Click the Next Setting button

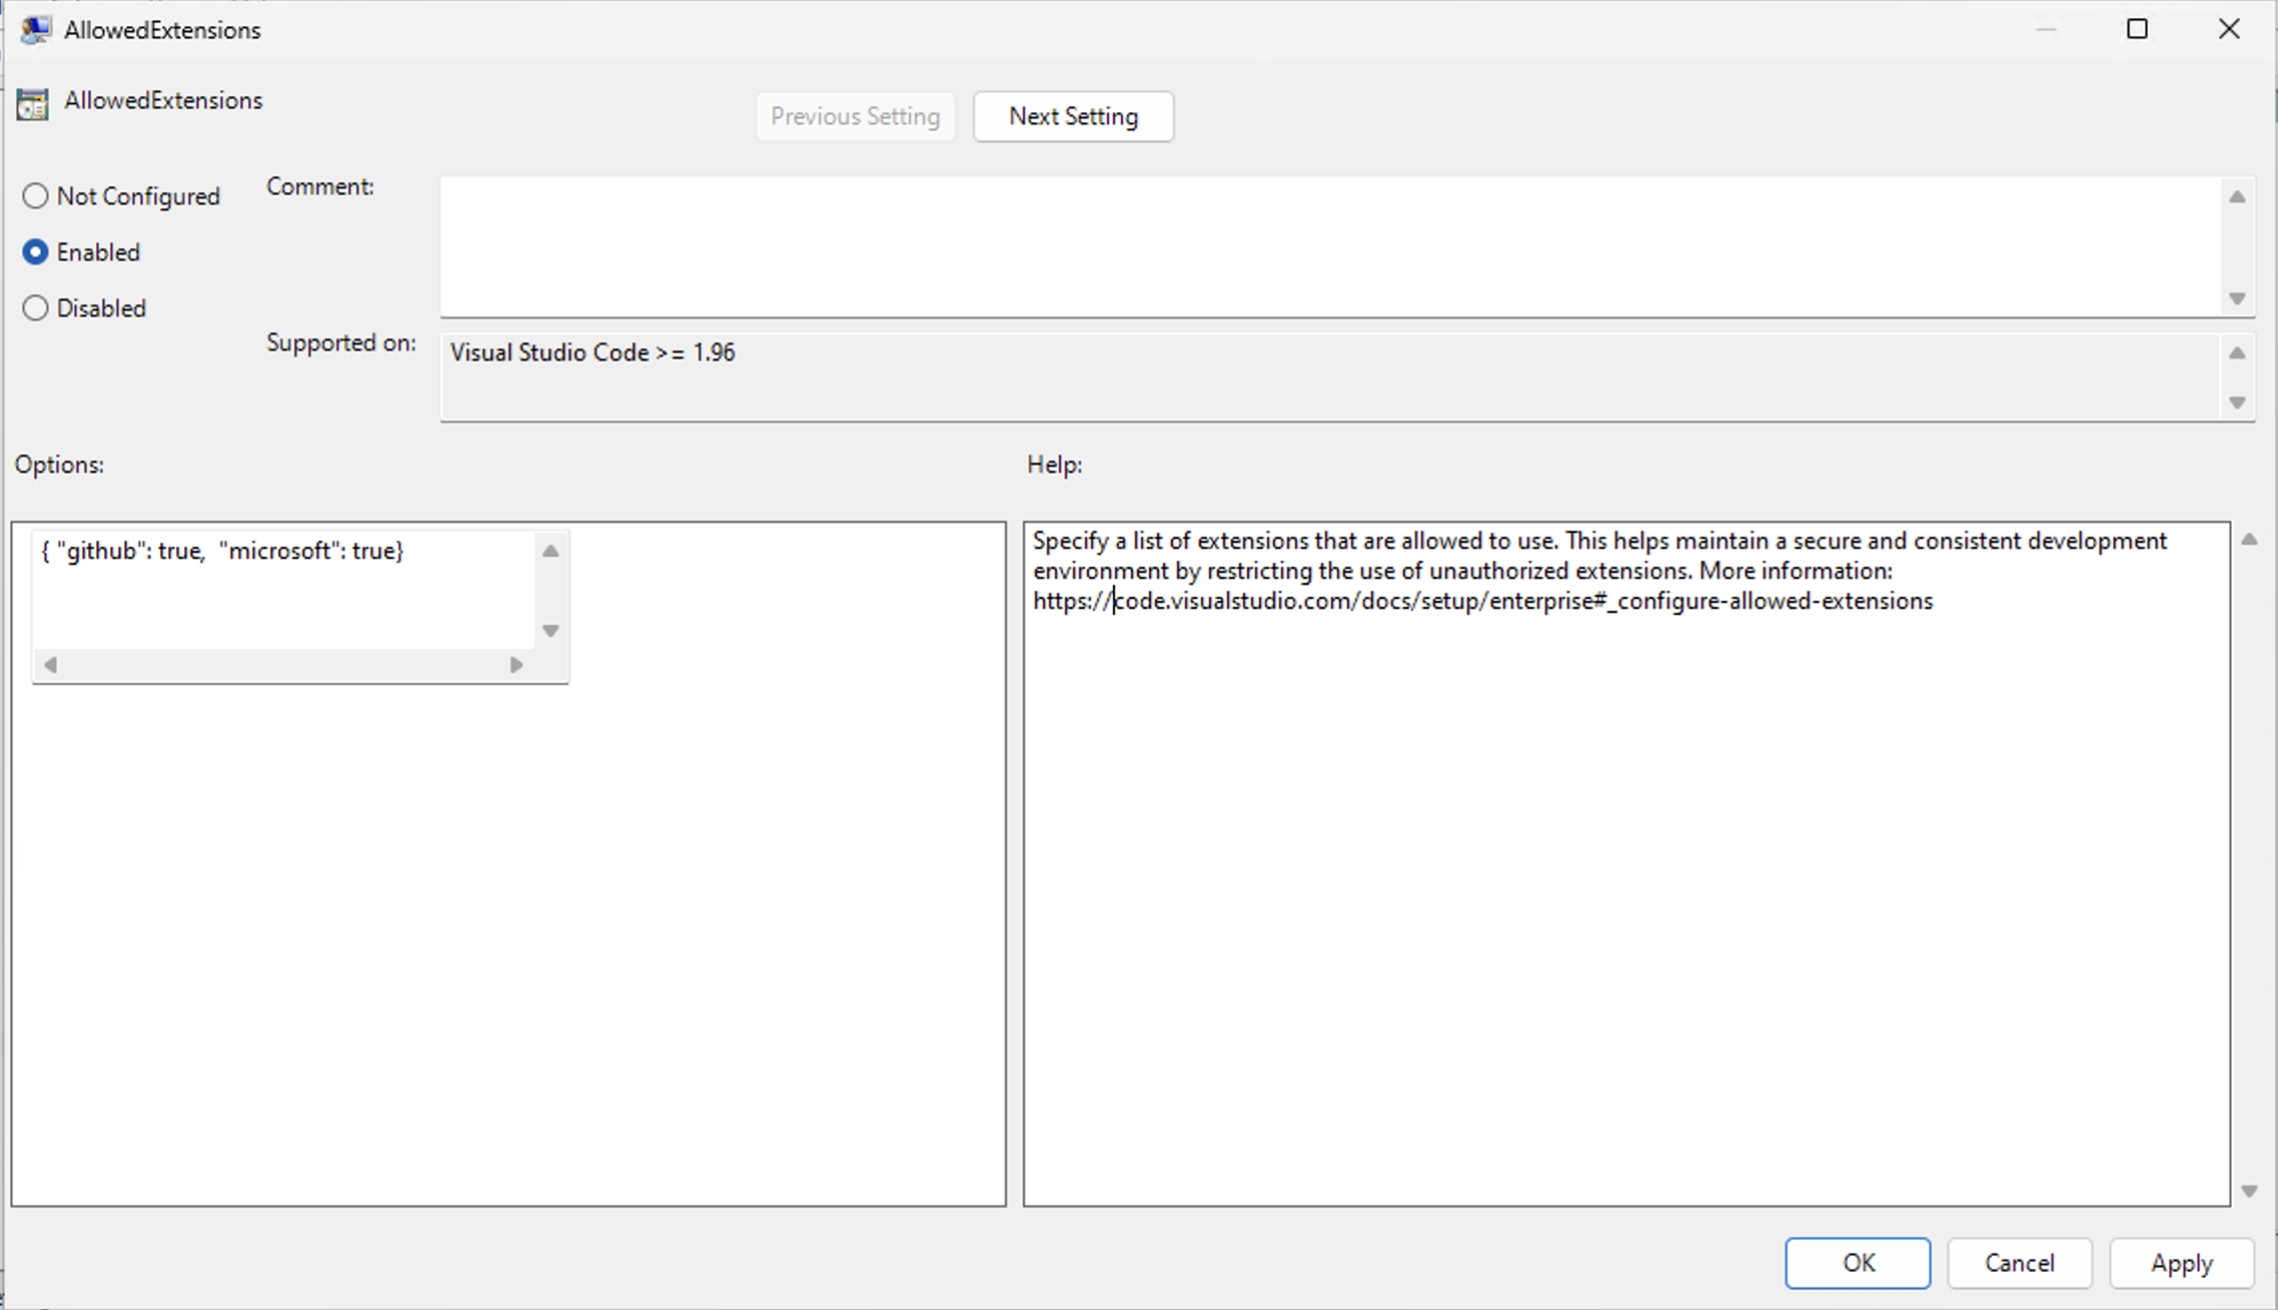pyautogui.click(x=1073, y=116)
